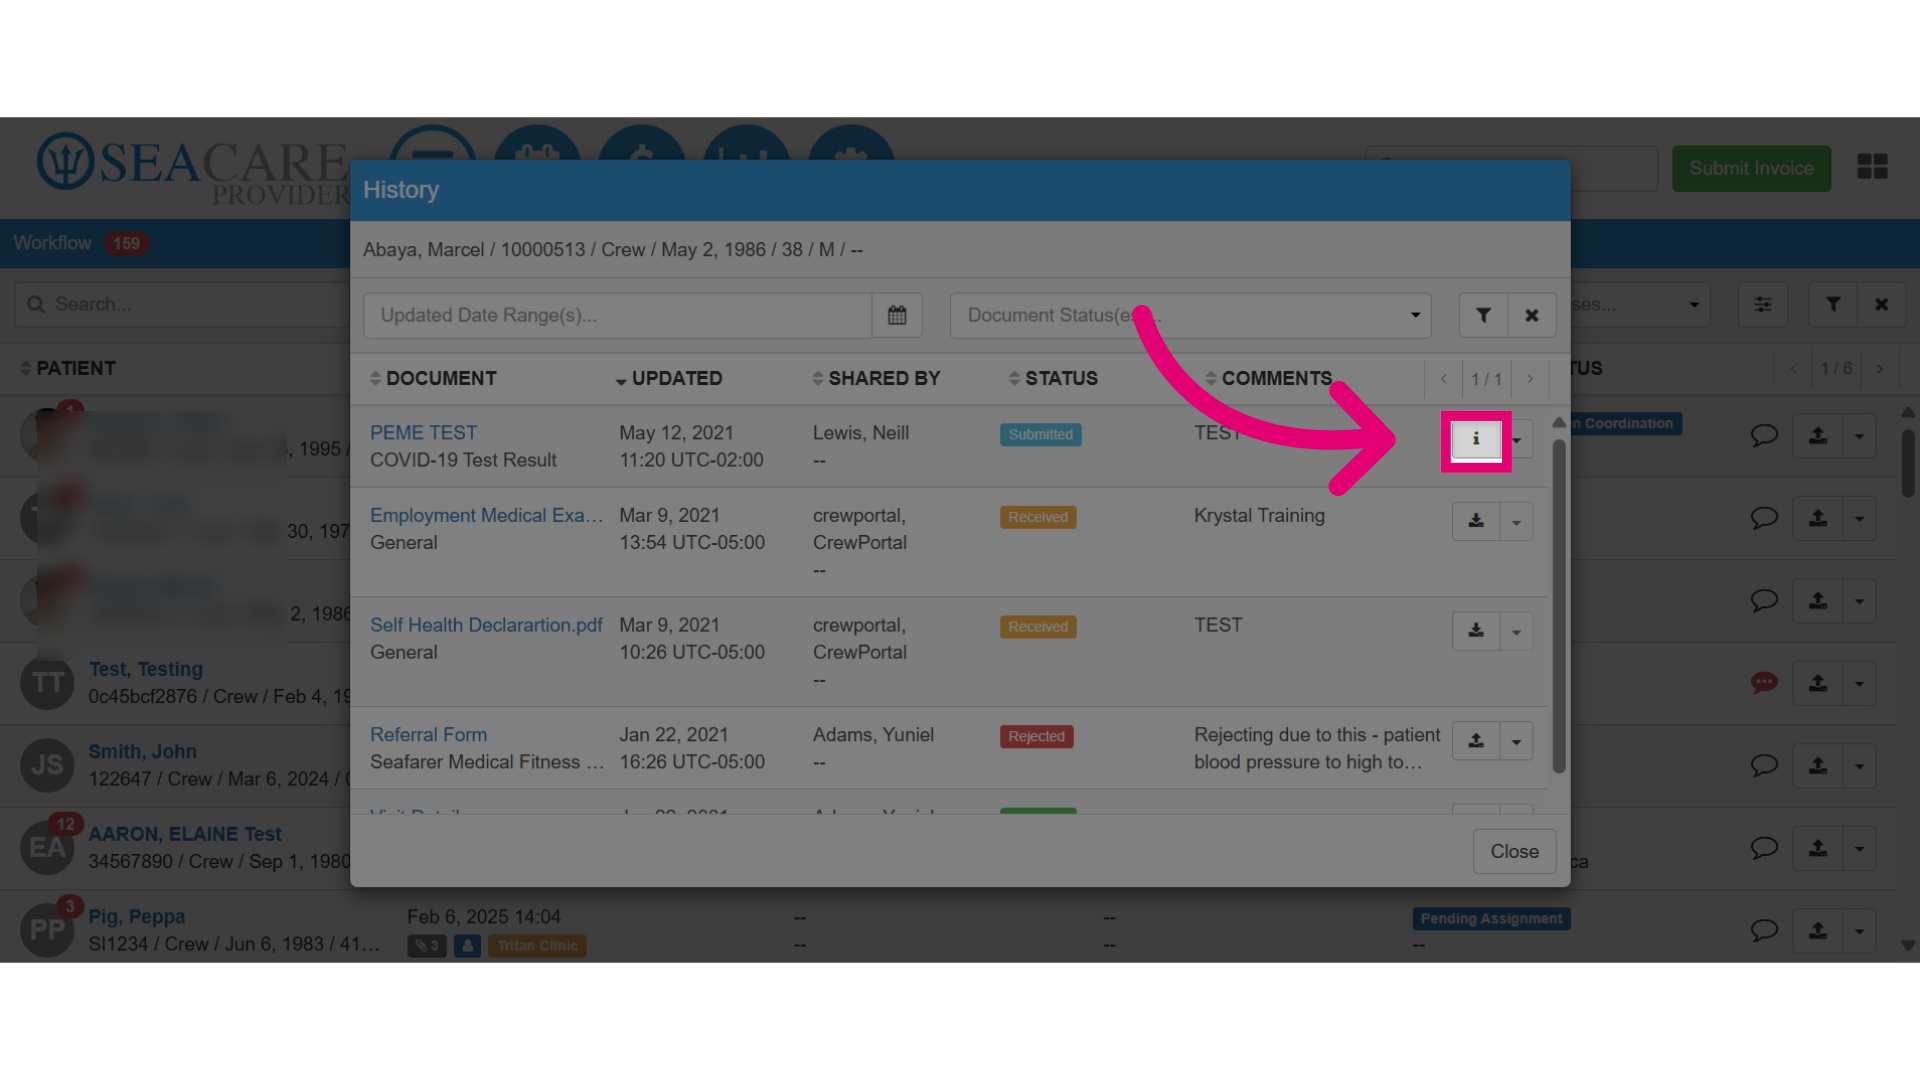Go to next page of workflow list

(x=1880, y=369)
